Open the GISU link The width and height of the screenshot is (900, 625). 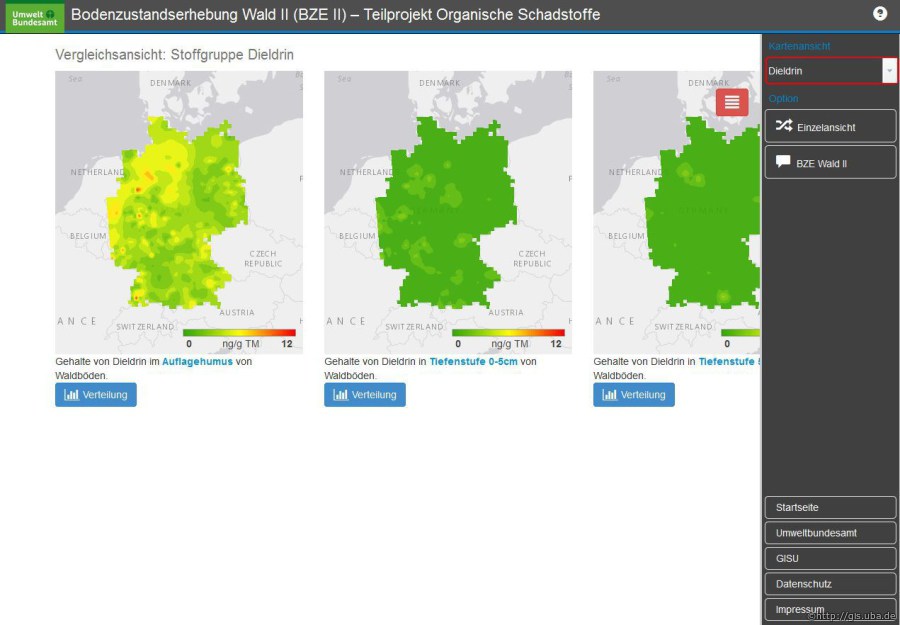(830, 558)
